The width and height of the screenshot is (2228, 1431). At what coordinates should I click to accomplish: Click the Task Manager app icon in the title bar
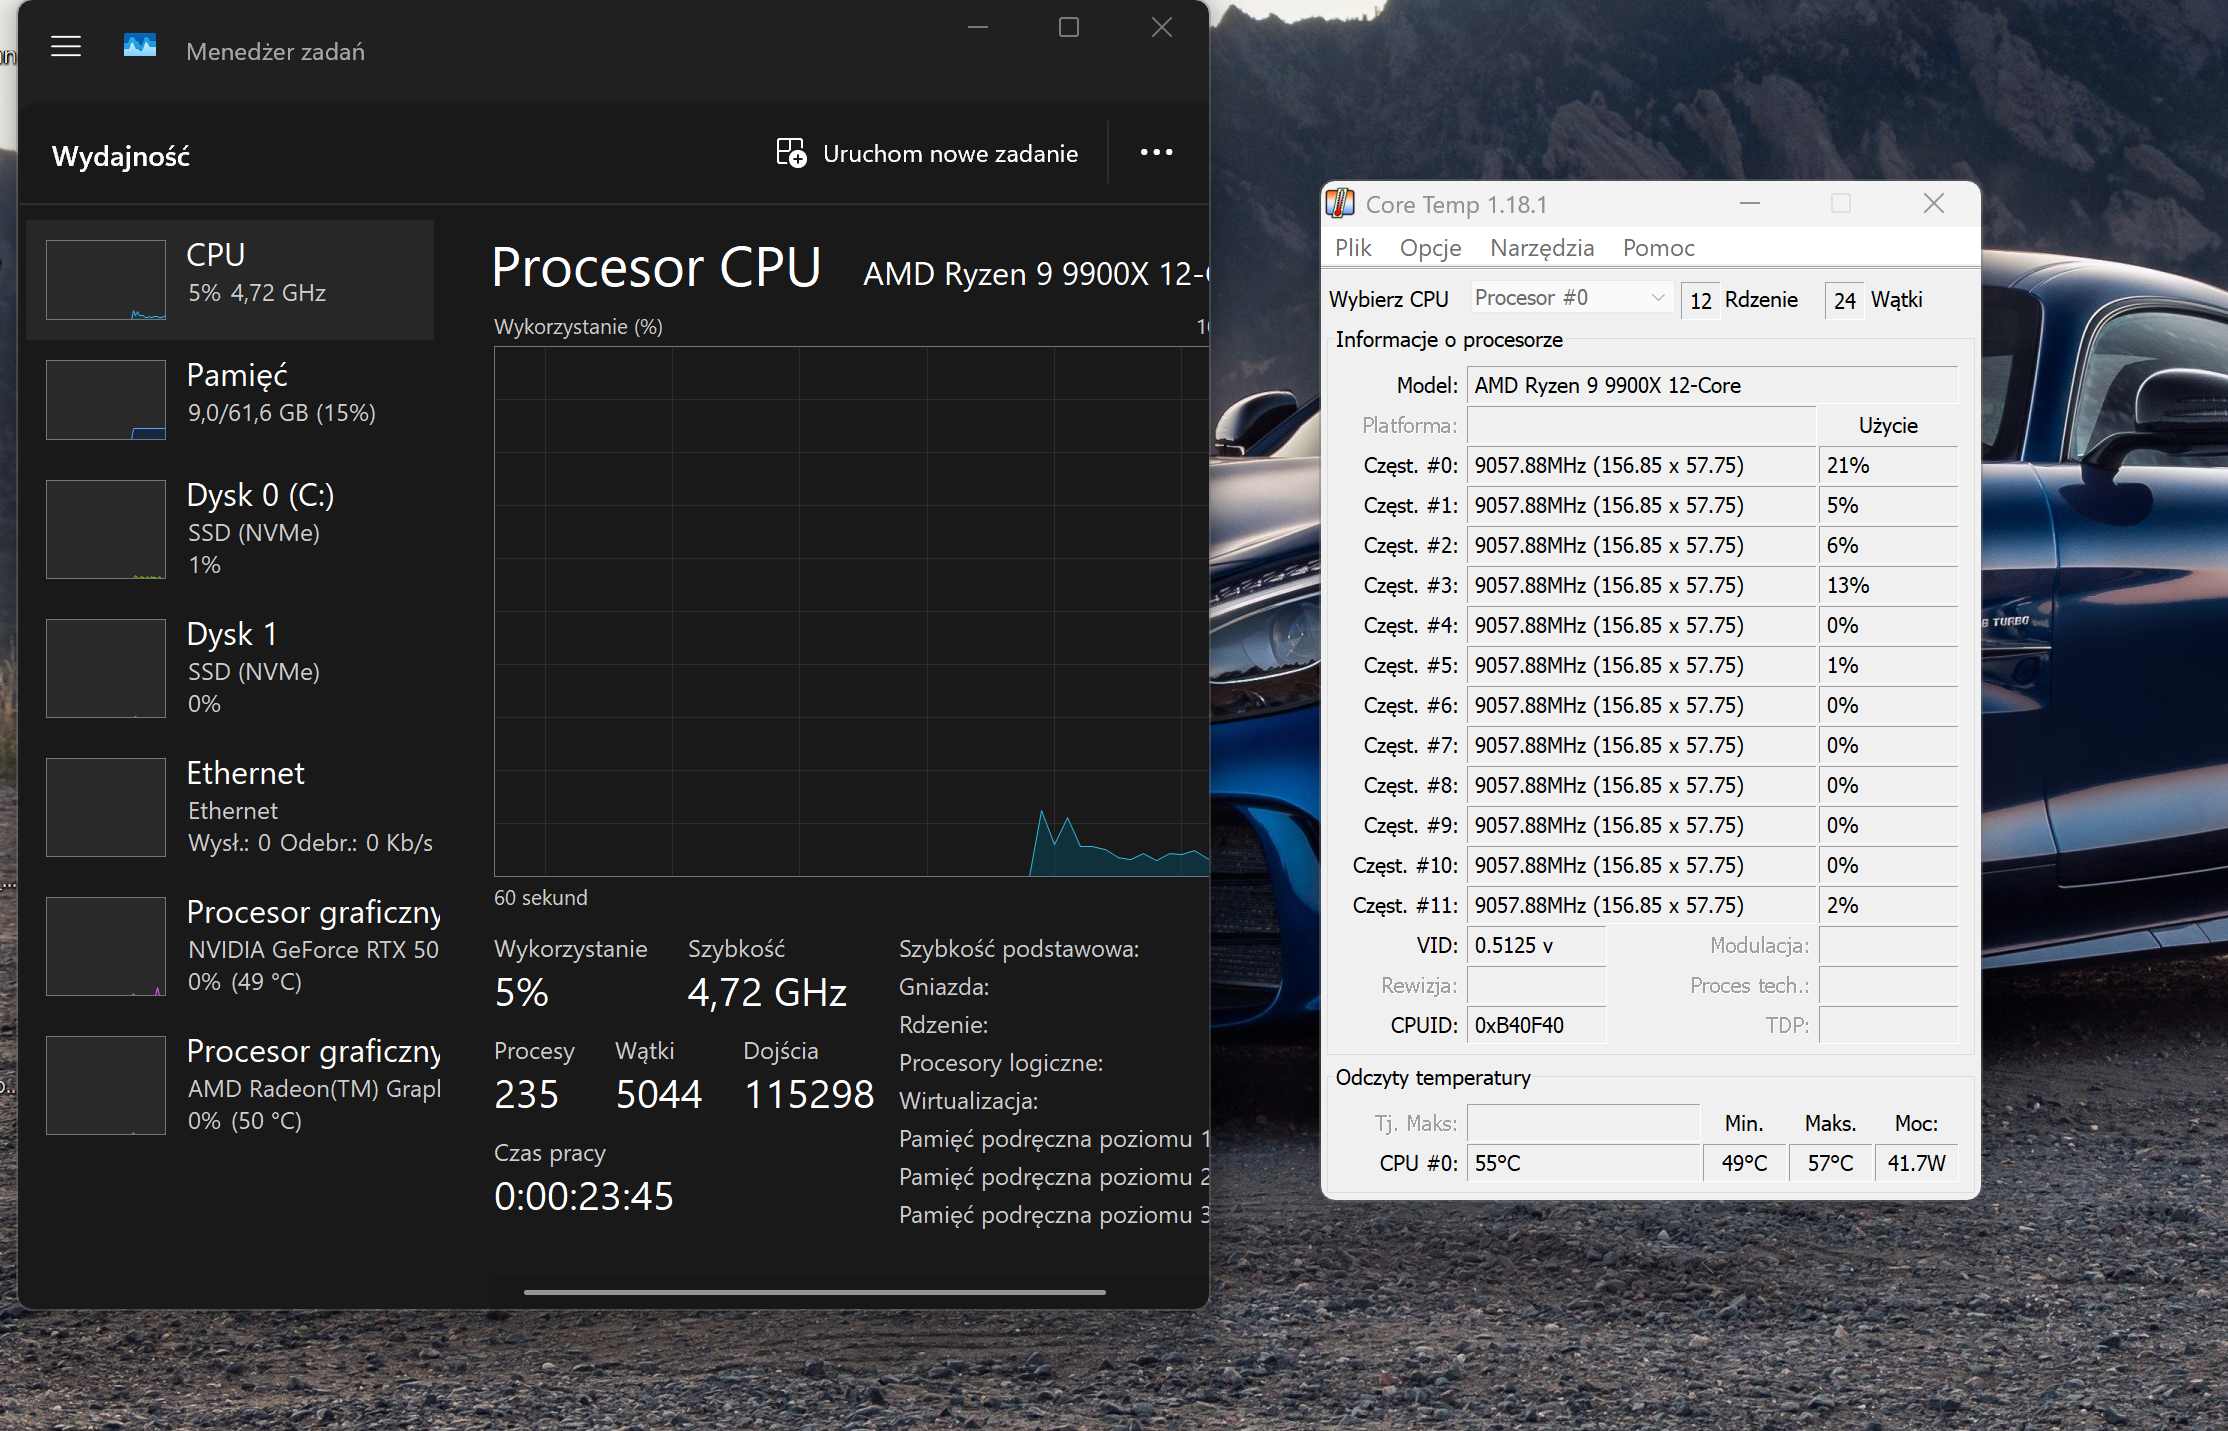click(x=140, y=45)
